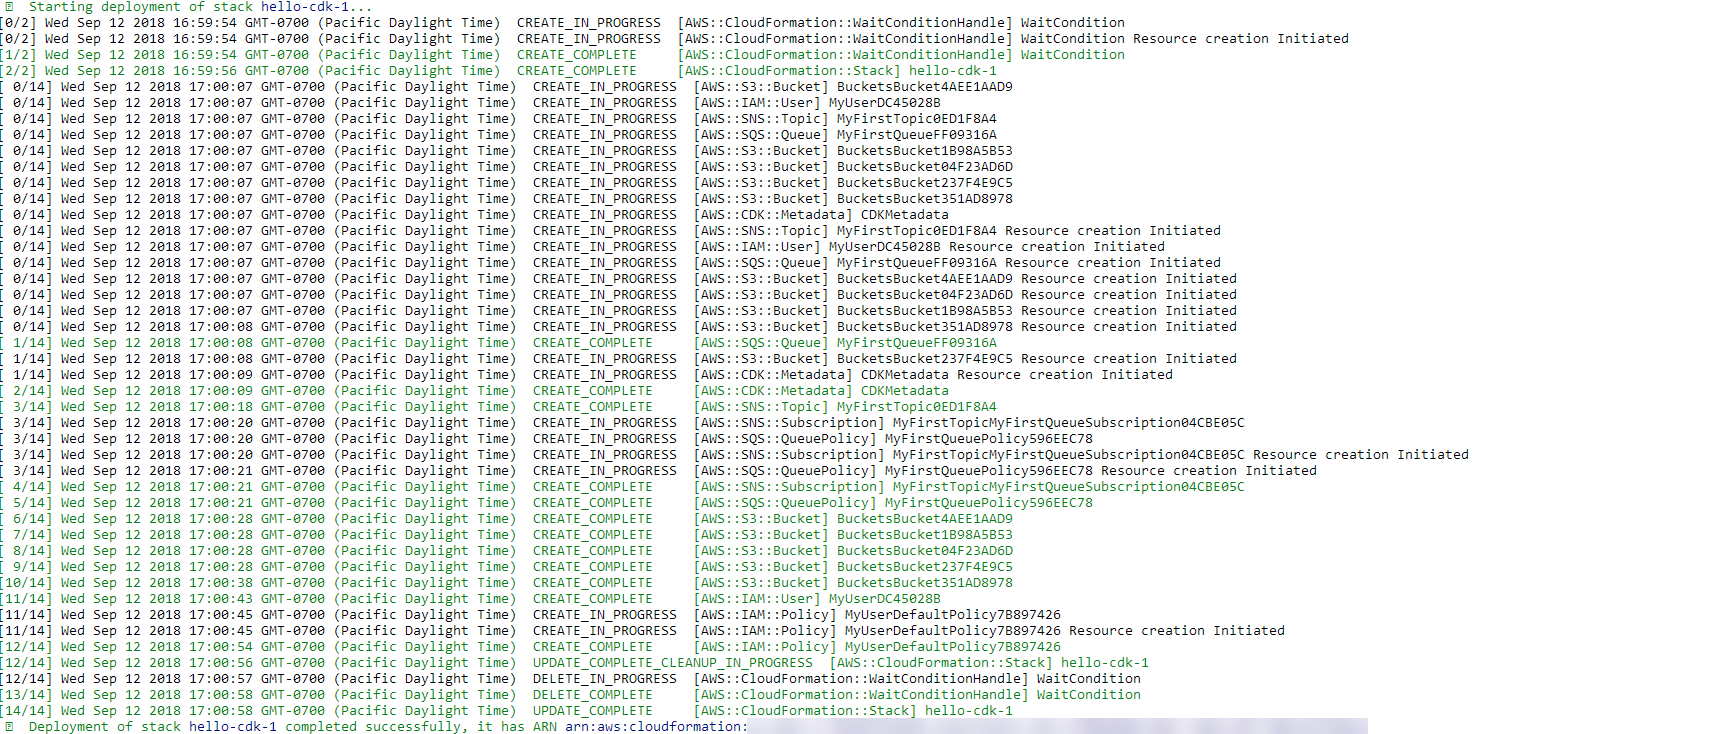Click the "17:00:56" timestamp
The height and width of the screenshot is (734, 1730).
221,663
